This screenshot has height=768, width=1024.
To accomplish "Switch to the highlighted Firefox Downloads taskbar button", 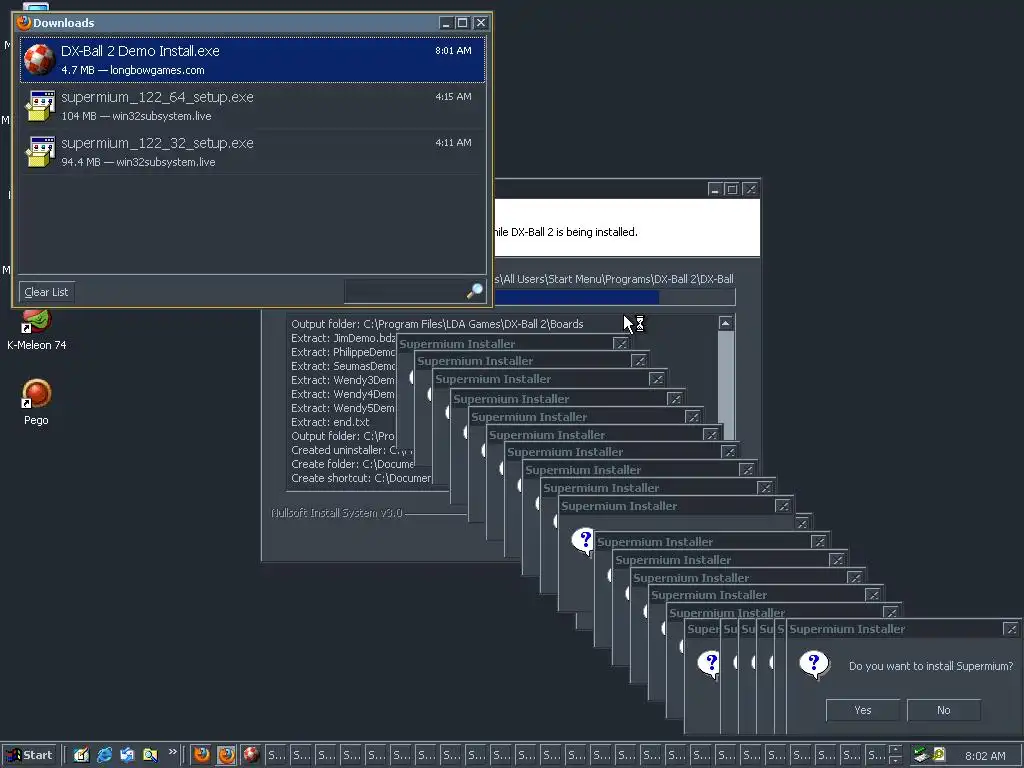I will tap(227, 755).
